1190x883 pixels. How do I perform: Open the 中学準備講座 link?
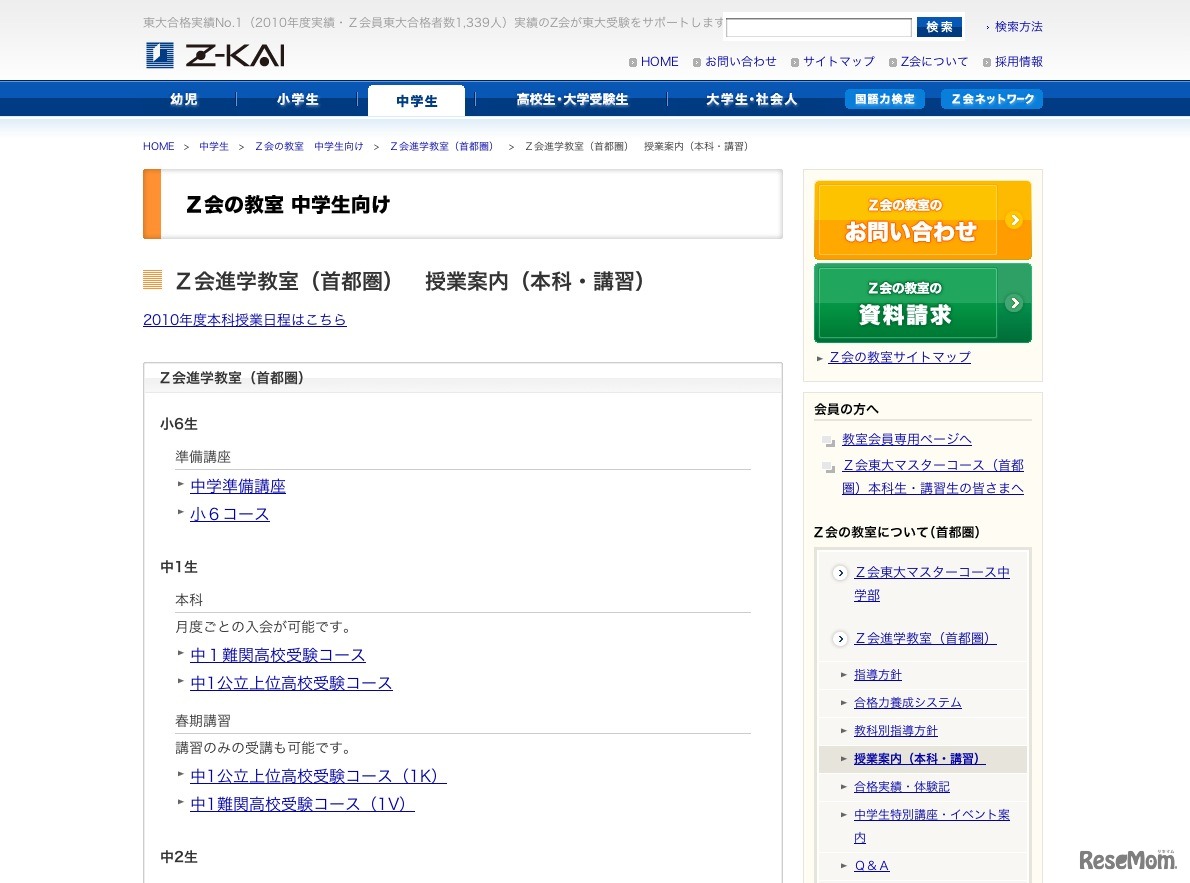[x=237, y=485]
